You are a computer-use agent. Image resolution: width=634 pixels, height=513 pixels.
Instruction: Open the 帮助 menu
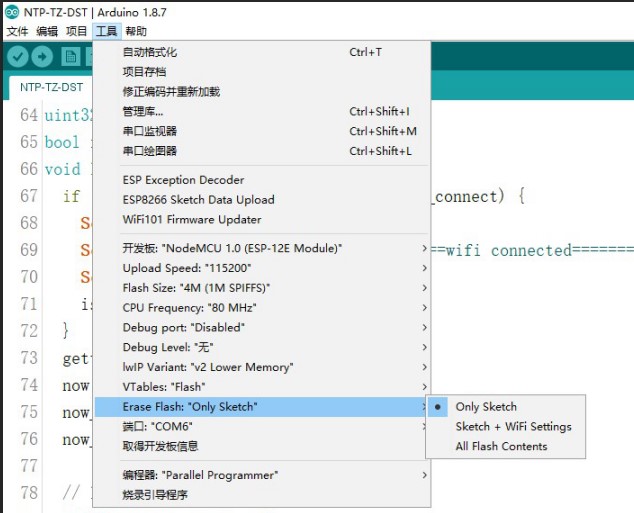pos(136,31)
